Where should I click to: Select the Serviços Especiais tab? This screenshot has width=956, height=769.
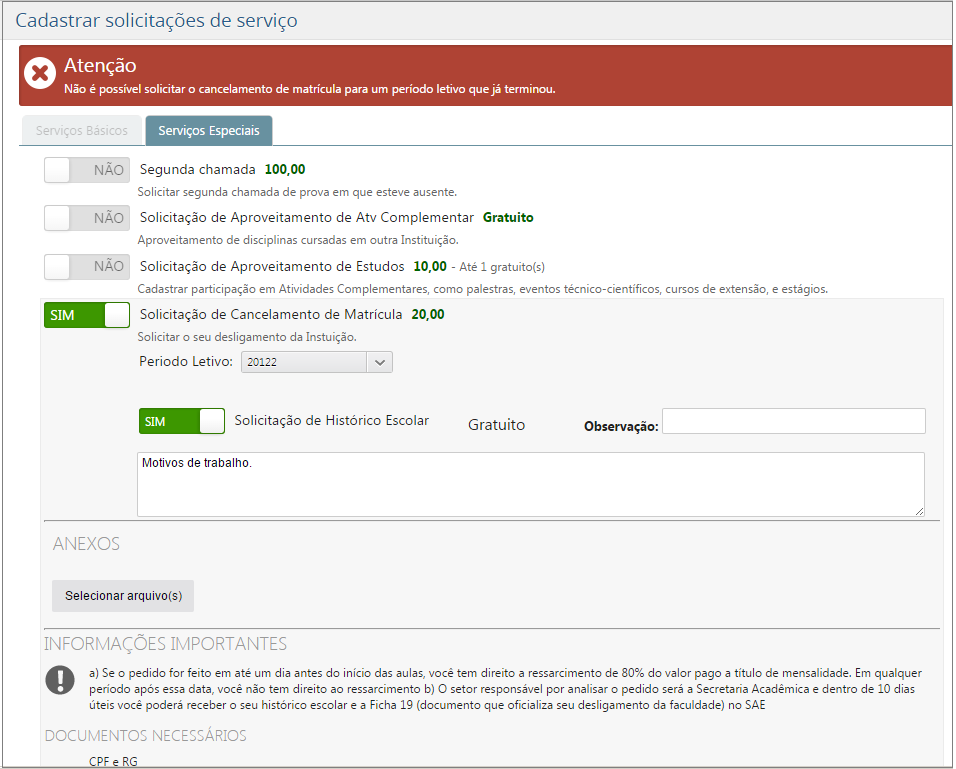(x=208, y=130)
